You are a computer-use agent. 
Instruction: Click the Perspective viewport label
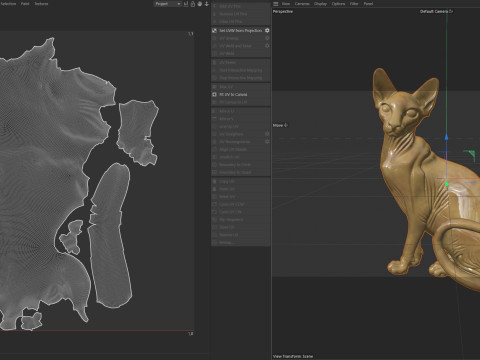coord(283,12)
